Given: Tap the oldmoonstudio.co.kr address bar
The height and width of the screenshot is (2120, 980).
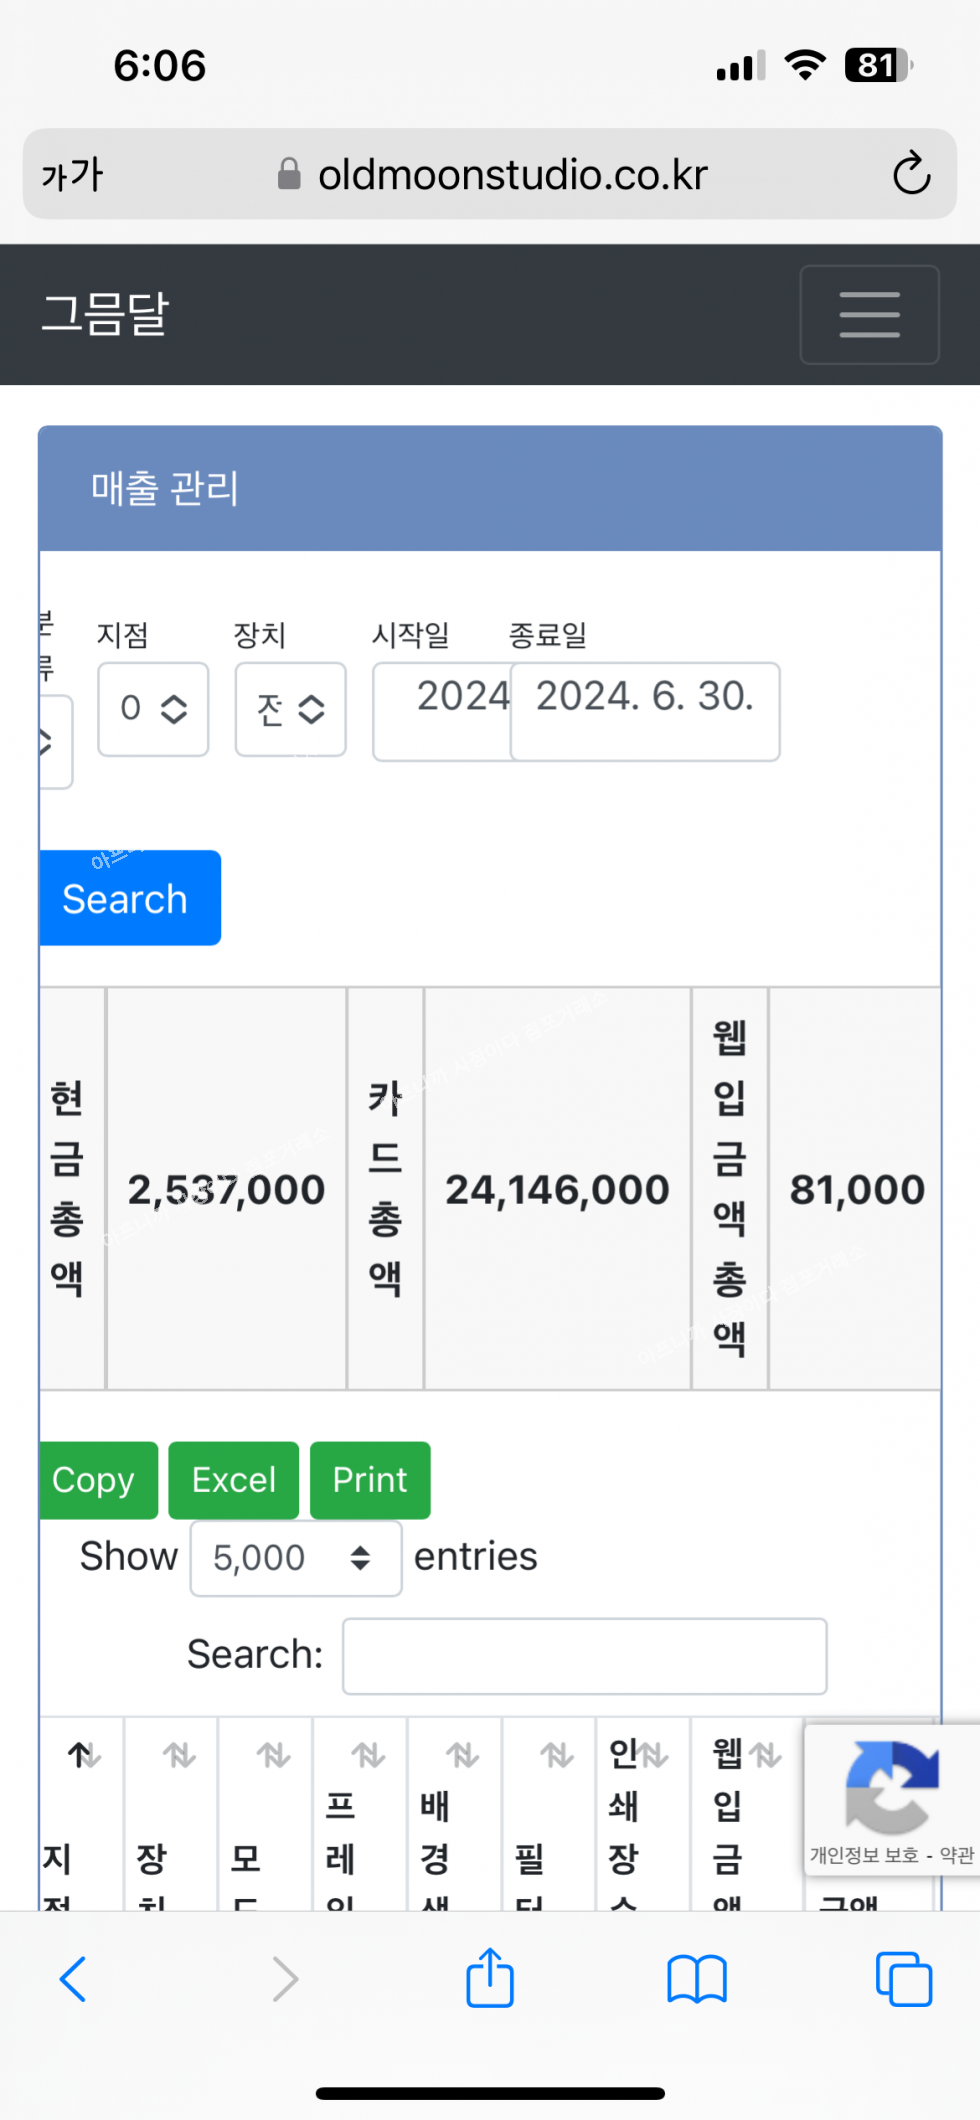Looking at the screenshot, I should (x=512, y=175).
